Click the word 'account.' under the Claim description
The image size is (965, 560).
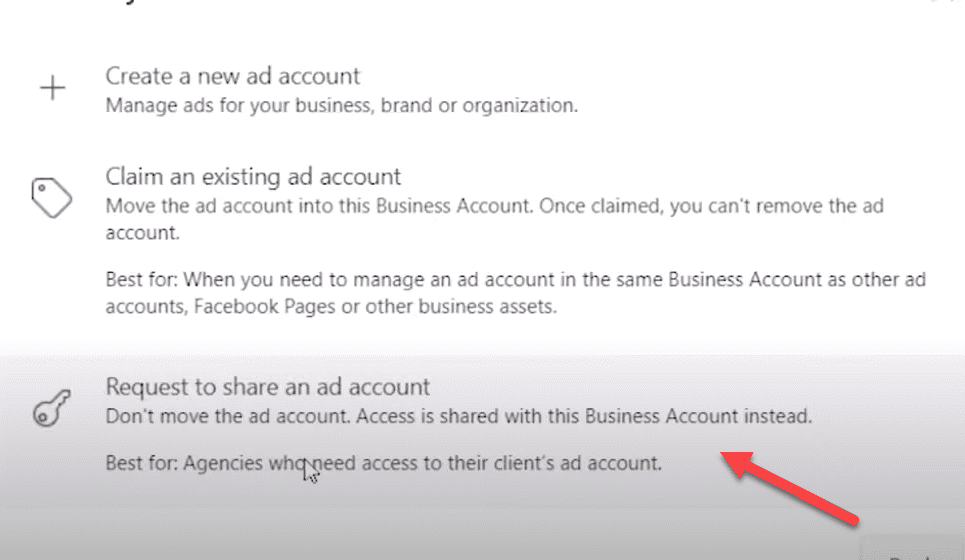[142, 233]
